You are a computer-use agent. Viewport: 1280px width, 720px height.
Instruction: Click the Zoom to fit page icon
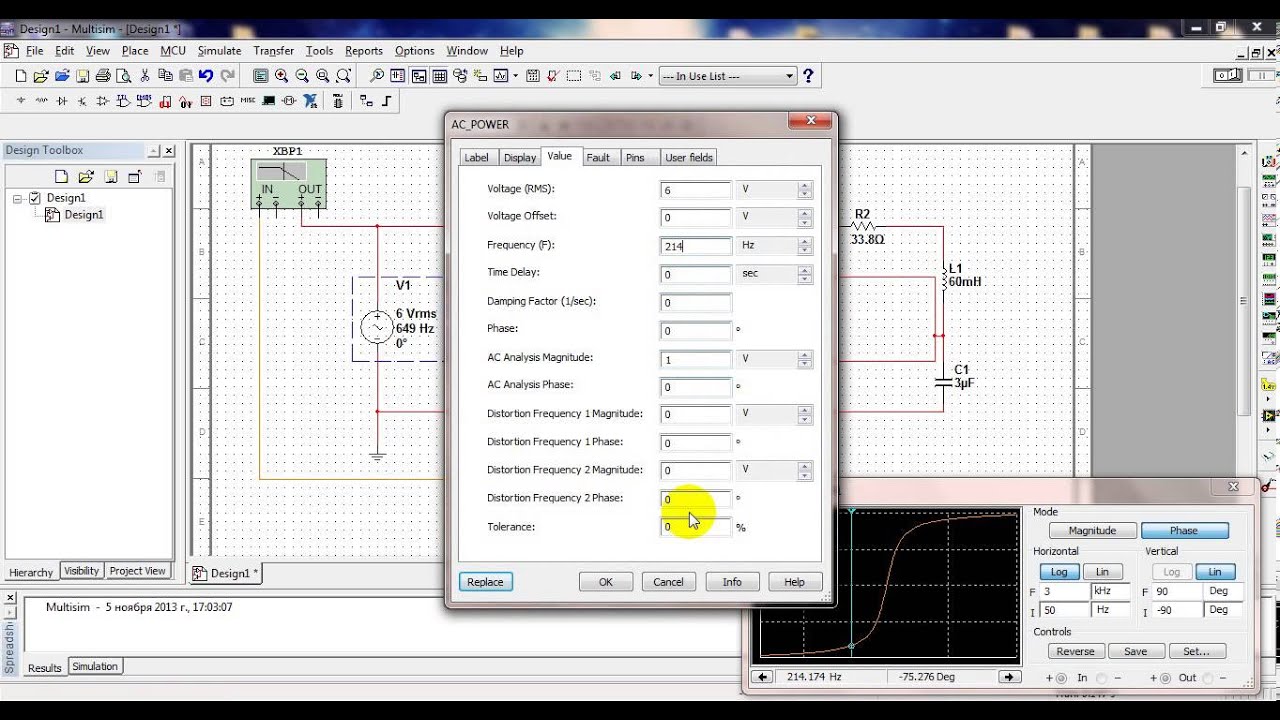coord(343,76)
